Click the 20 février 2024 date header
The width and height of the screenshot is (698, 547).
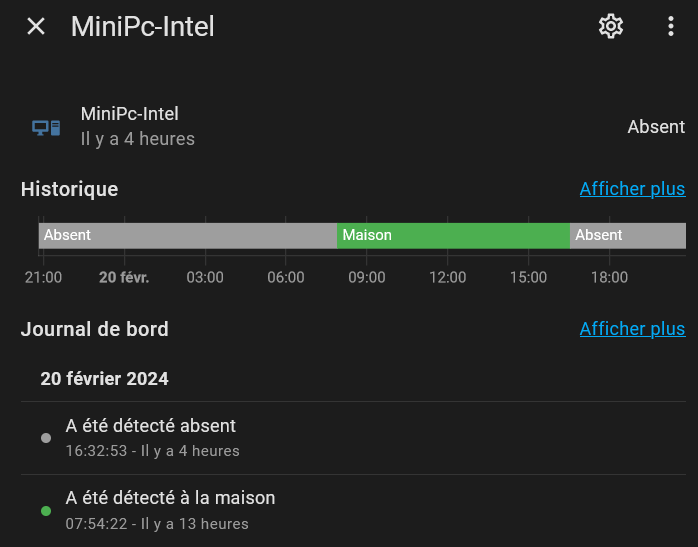(x=104, y=379)
